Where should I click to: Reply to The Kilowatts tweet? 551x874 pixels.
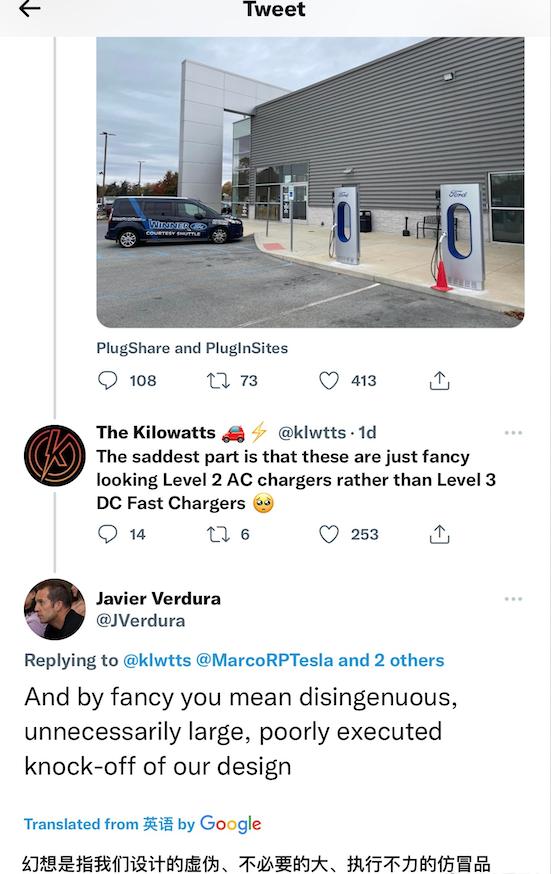tap(108, 534)
